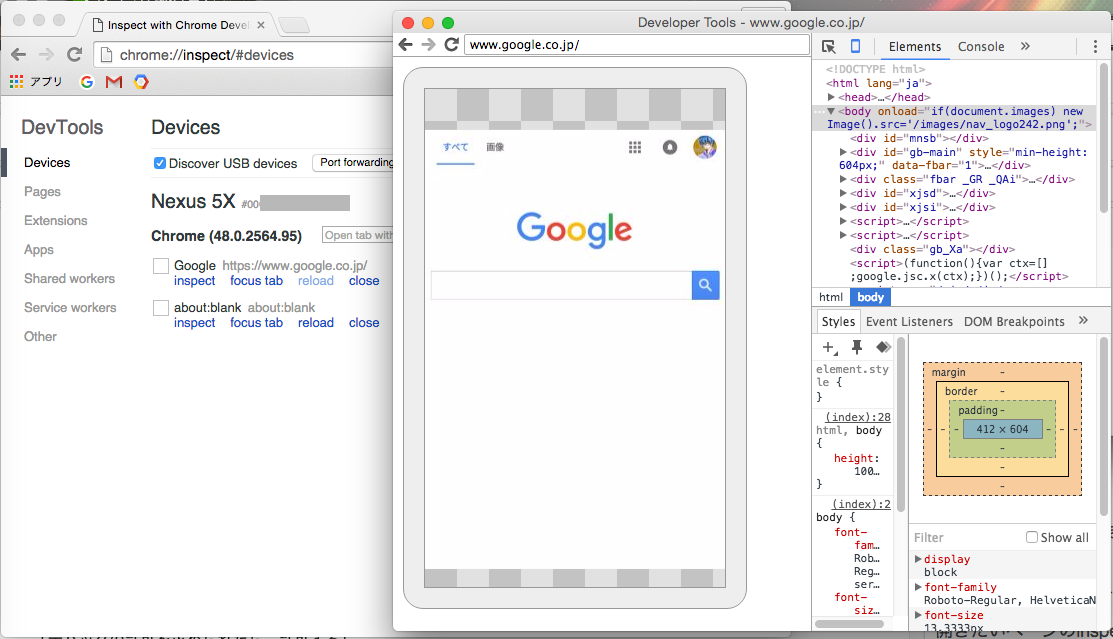Switch to the Console panel tab
Viewport: 1113px width, 639px height.
pyautogui.click(x=981, y=46)
